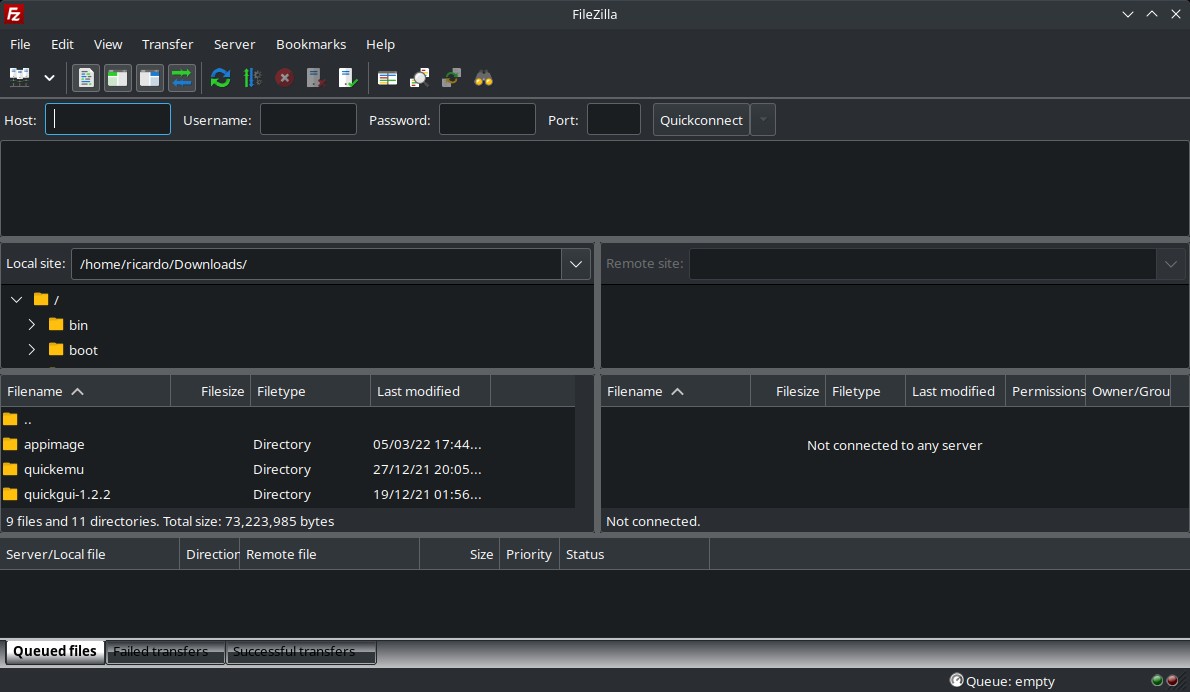The height and width of the screenshot is (692, 1190).
Task: Open the Site Manager icon
Action: [x=19, y=77]
